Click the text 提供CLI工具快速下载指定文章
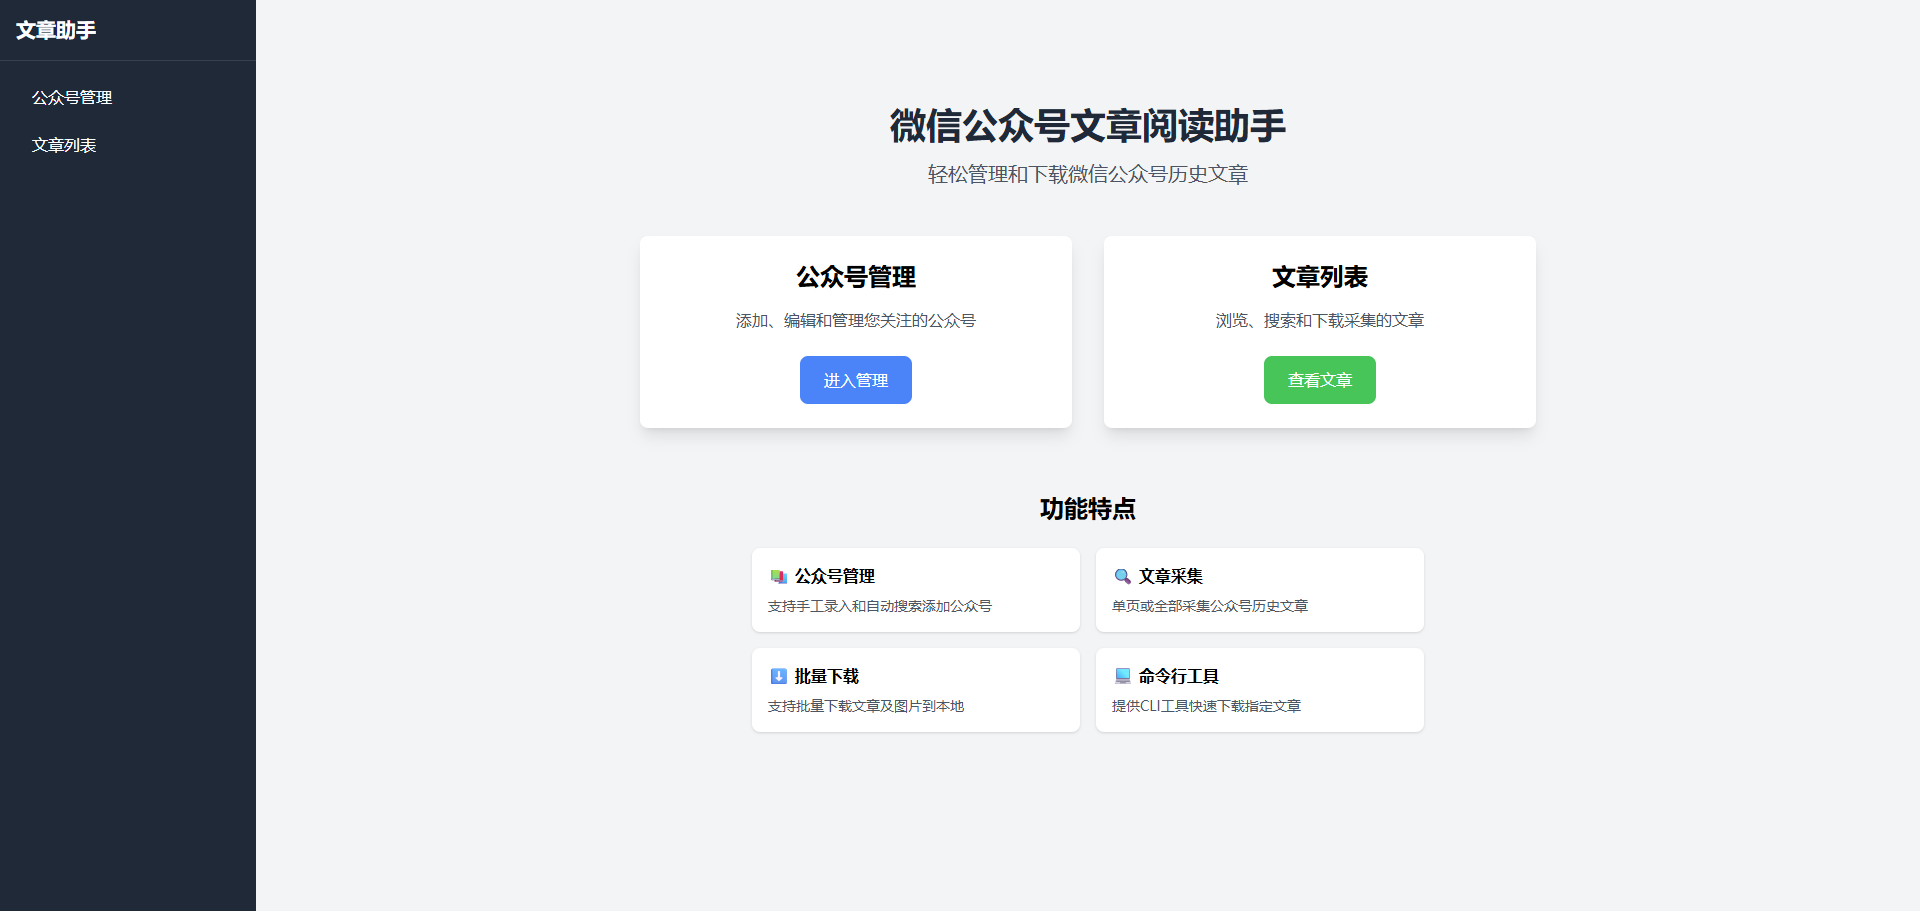Viewport: 1920px width, 911px height. pyautogui.click(x=1207, y=706)
